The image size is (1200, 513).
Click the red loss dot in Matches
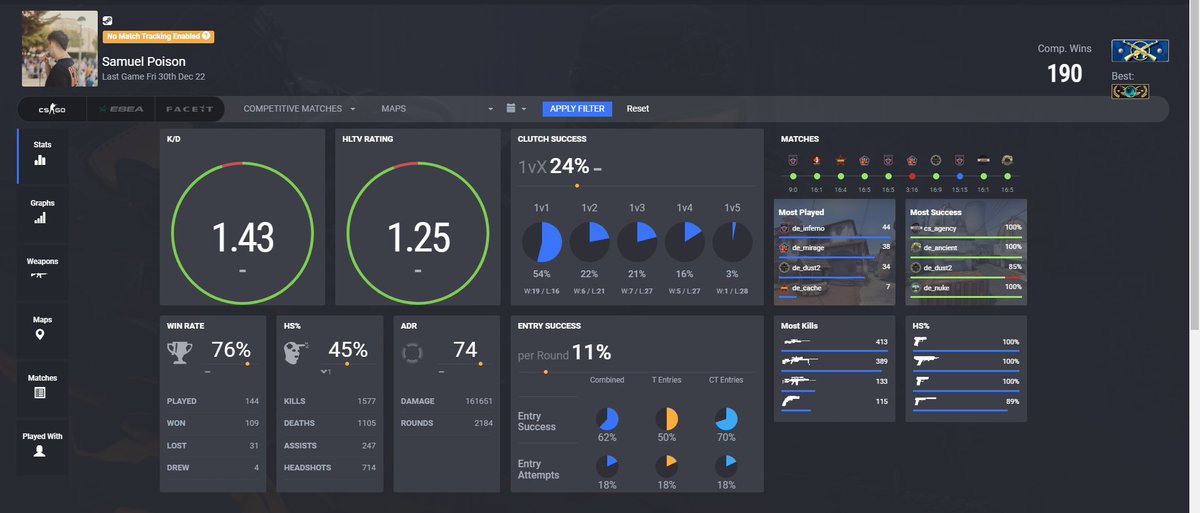[912, 176]
